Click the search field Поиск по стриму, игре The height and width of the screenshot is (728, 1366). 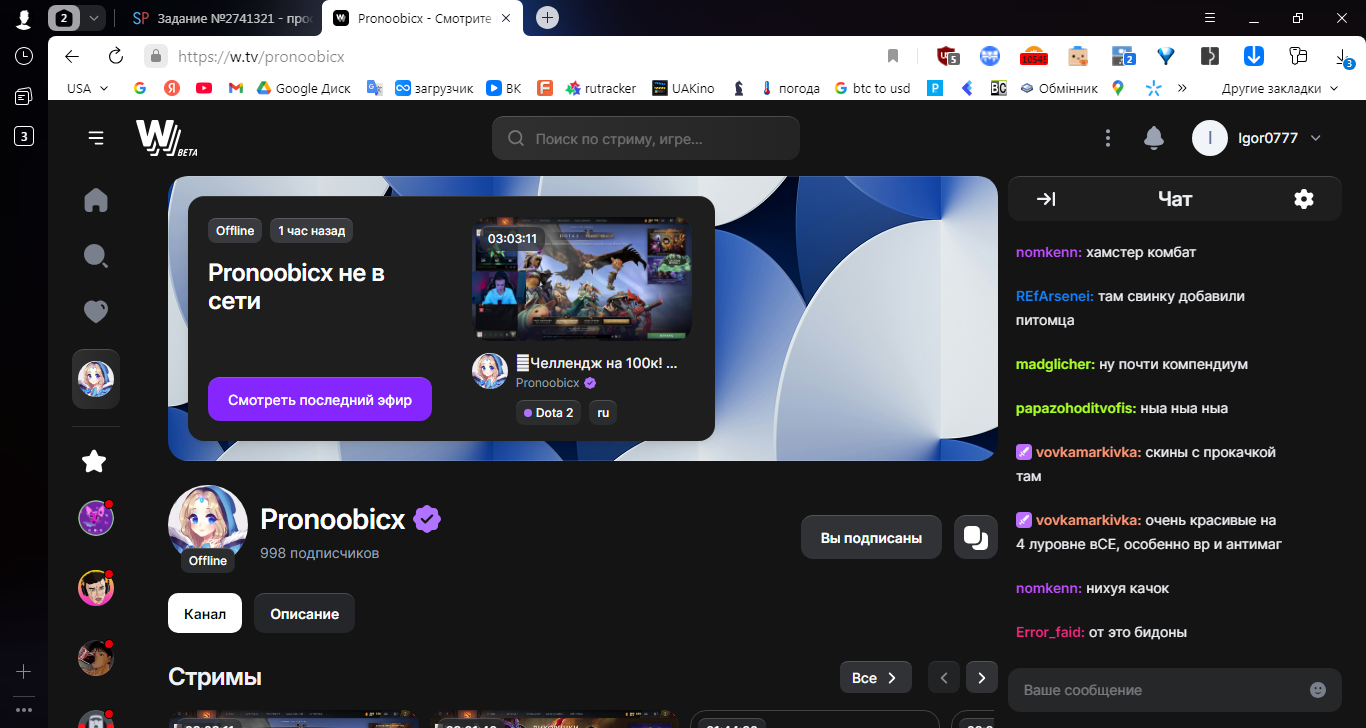646,138
